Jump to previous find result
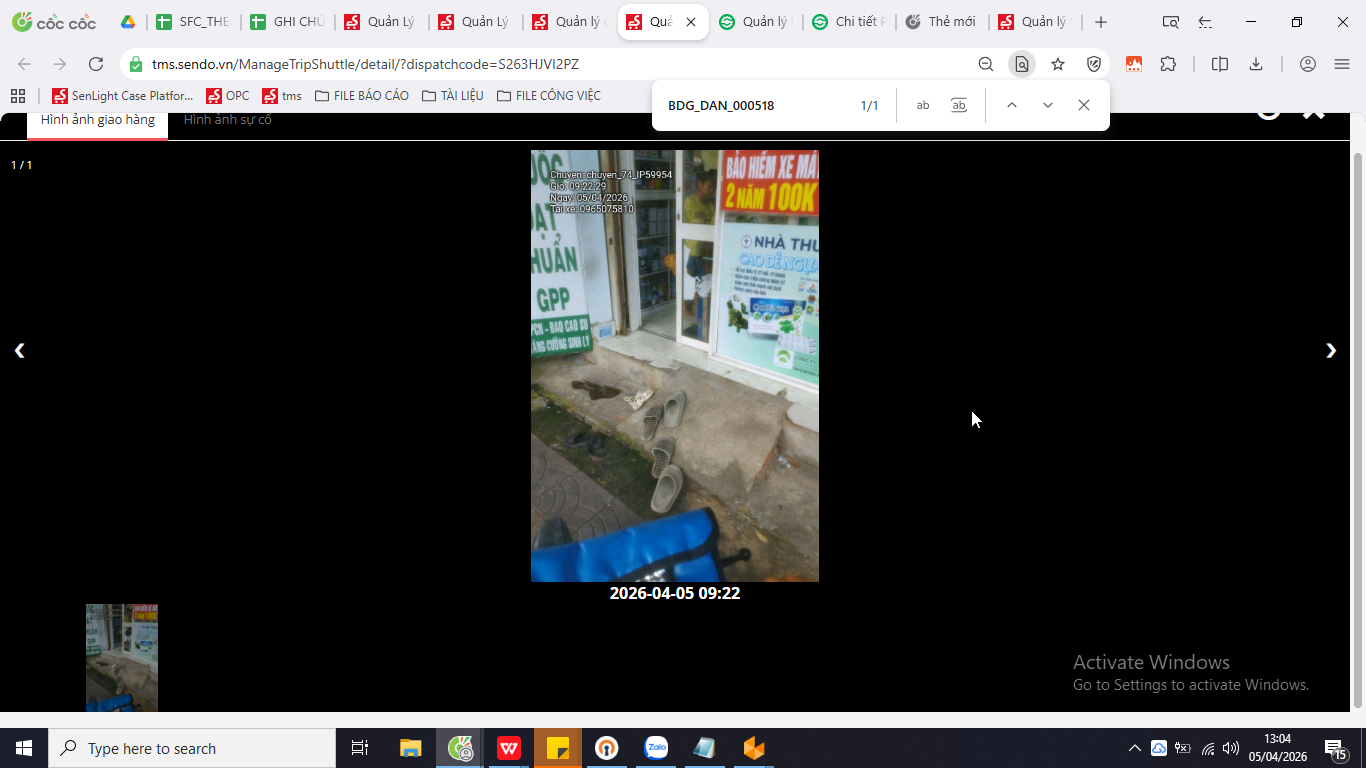This screenshot has height=768, width=1366. 1012,105
